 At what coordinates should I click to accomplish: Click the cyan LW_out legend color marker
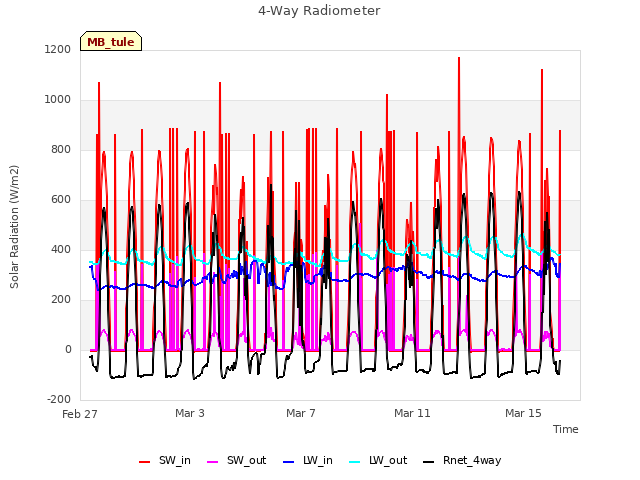click(355, 462)
